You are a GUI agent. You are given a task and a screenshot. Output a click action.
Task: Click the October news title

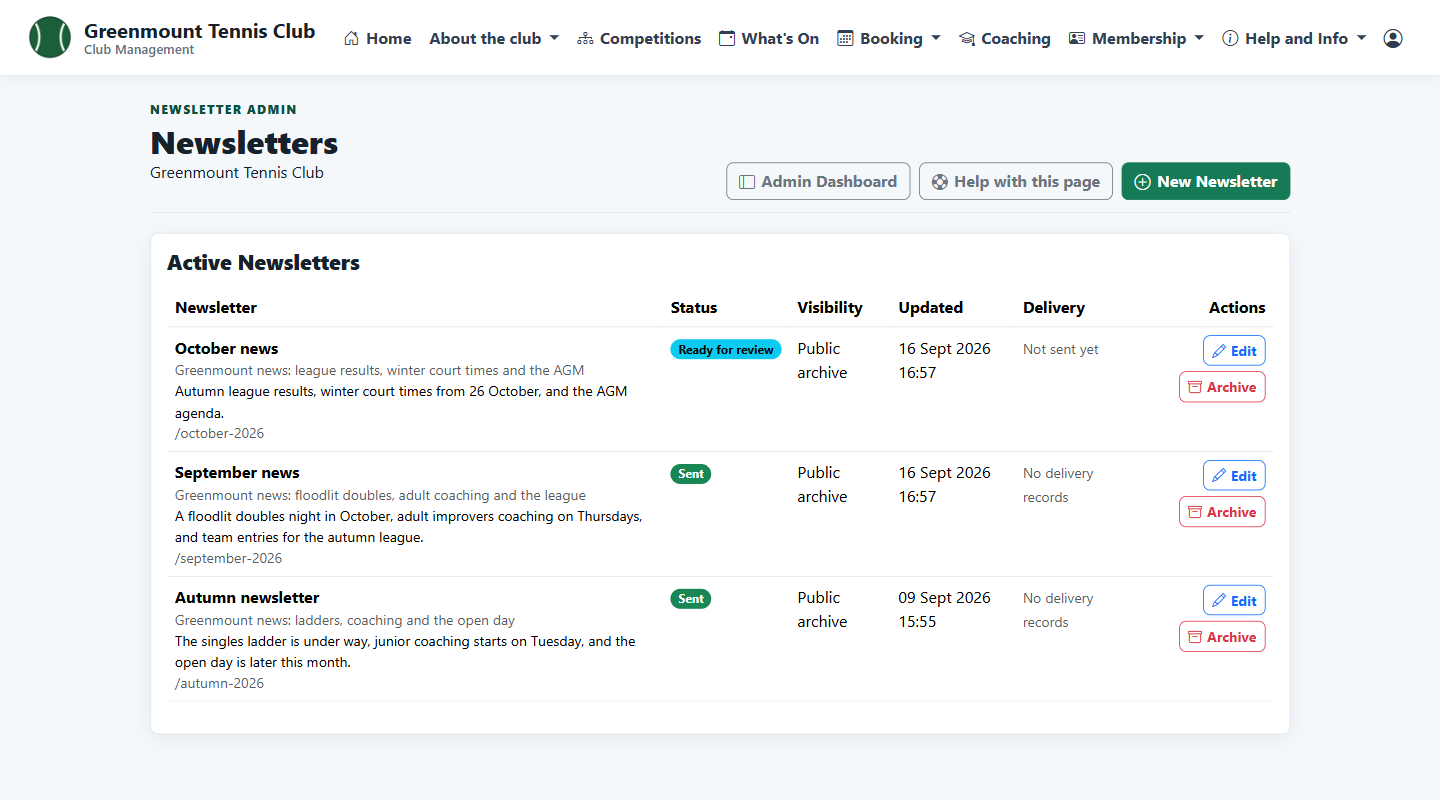226,349
